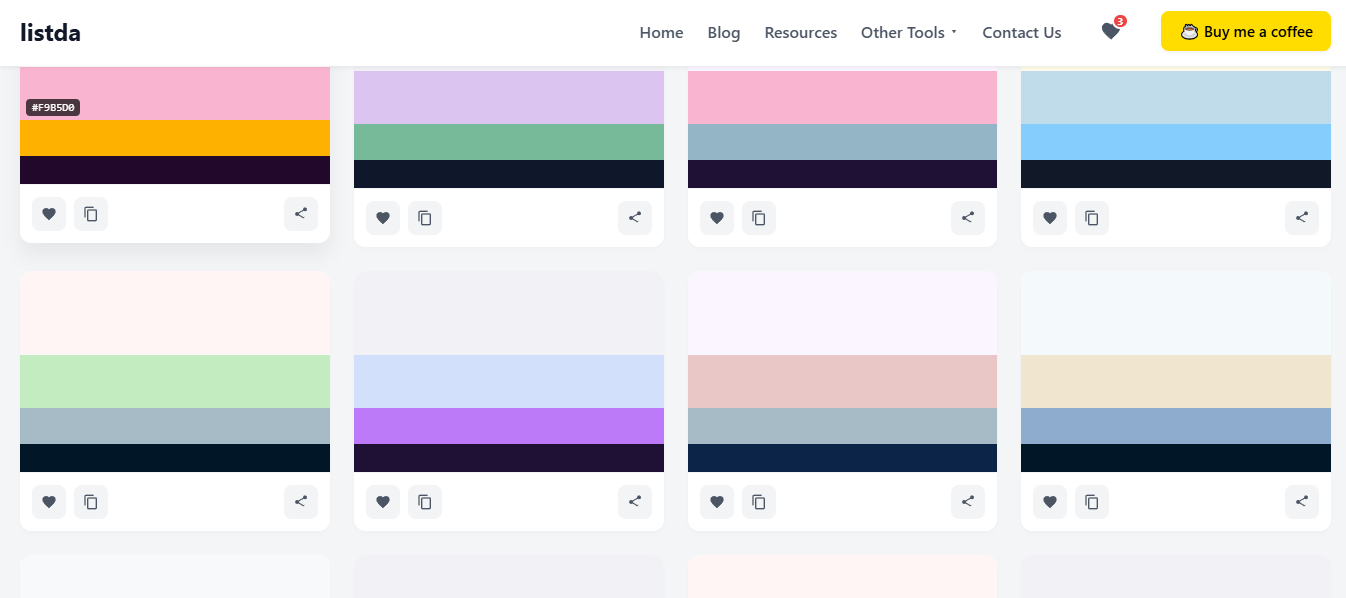Select the mint green color stripe
Screen dimensions: 1346x598
[x=175, y=381]
